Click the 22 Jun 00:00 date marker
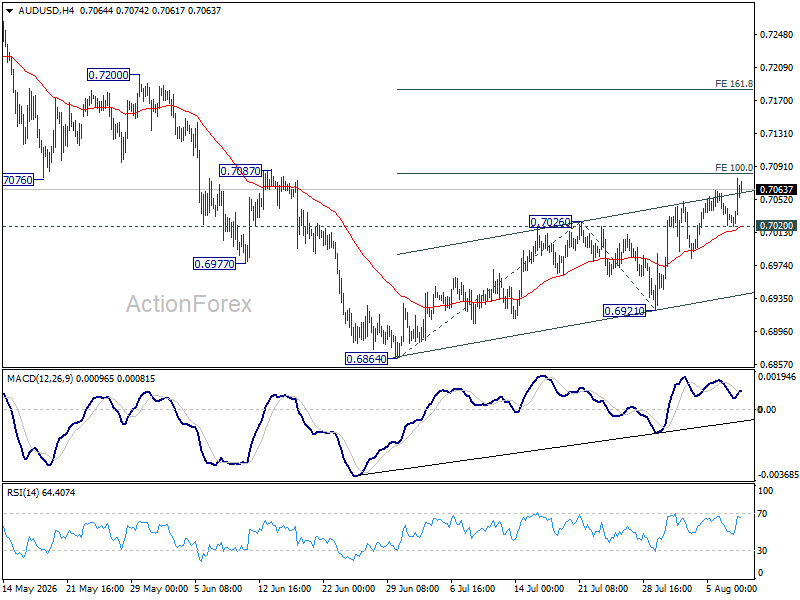Viewport: 800px width, 600px height. click(x=349, y=588)
